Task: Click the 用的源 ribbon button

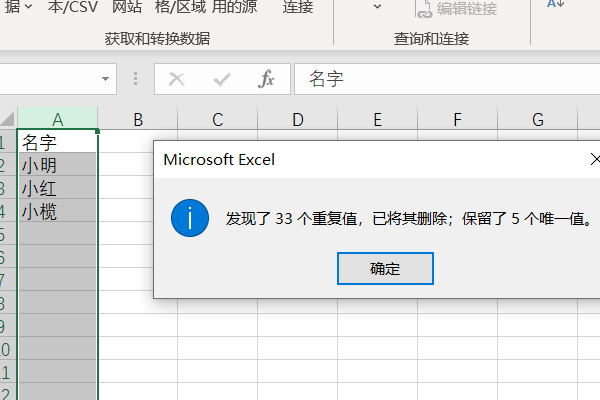Action: coord(234,7)
